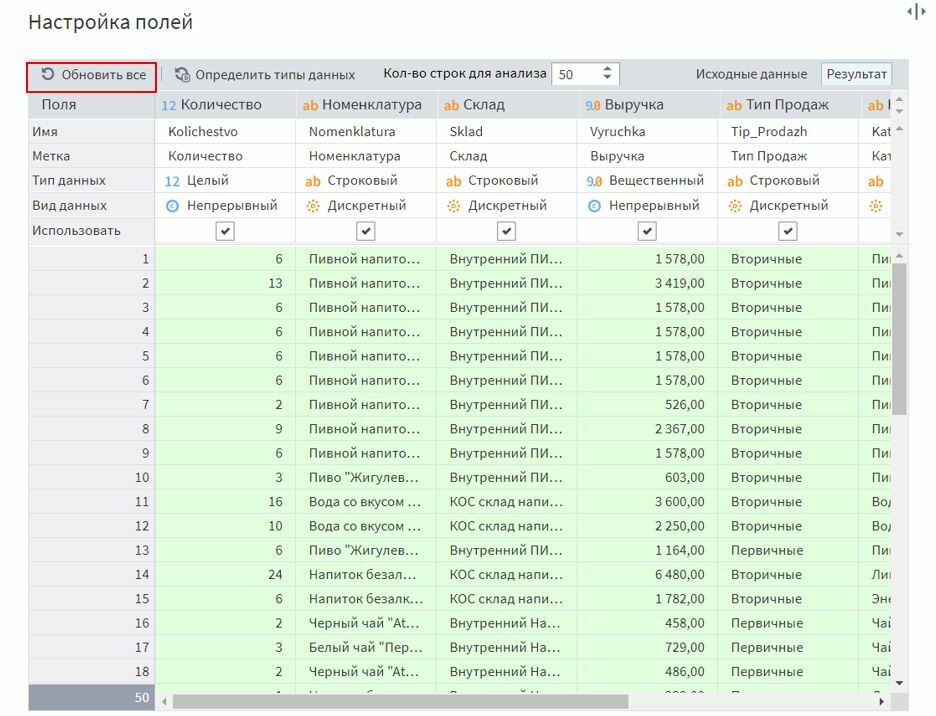Click real type icon in Выручка header

[x=593, y=106]
